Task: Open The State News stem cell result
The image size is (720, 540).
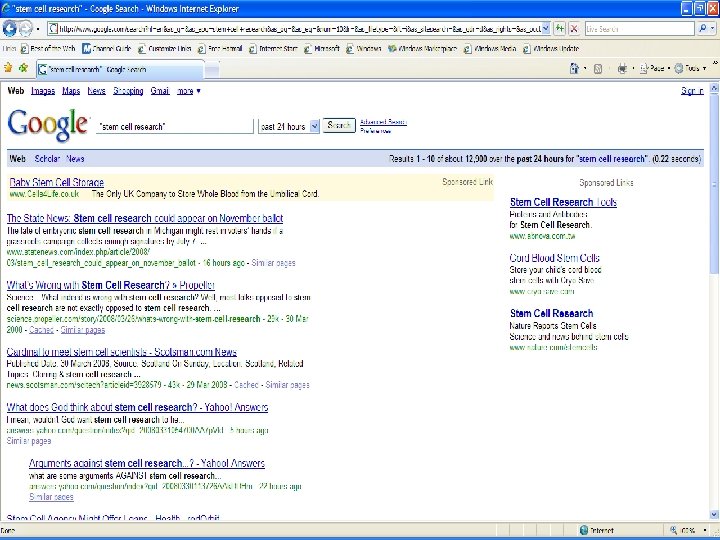Action: click(145, 218)
